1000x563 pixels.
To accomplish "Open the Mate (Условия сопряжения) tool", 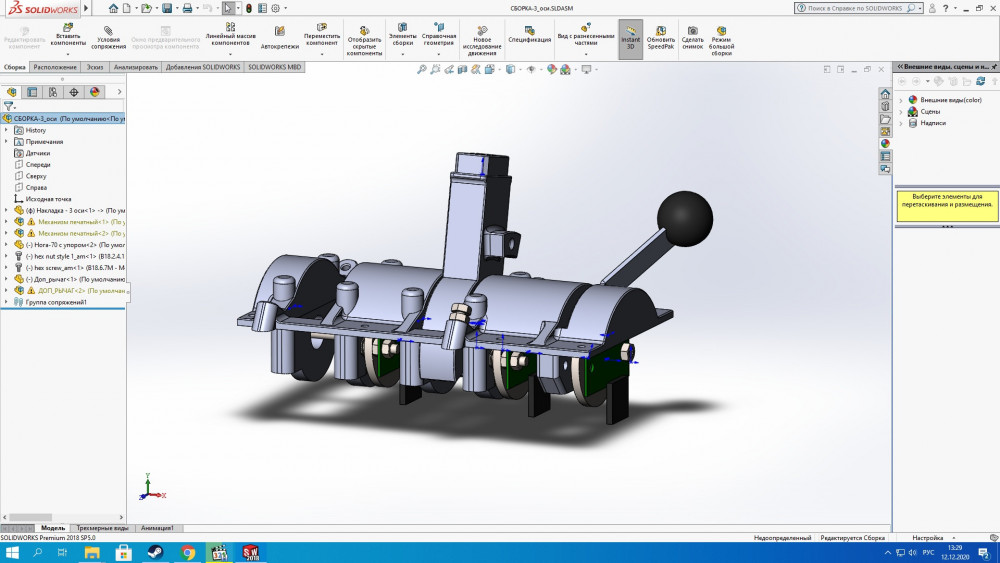I will point(108,30).
